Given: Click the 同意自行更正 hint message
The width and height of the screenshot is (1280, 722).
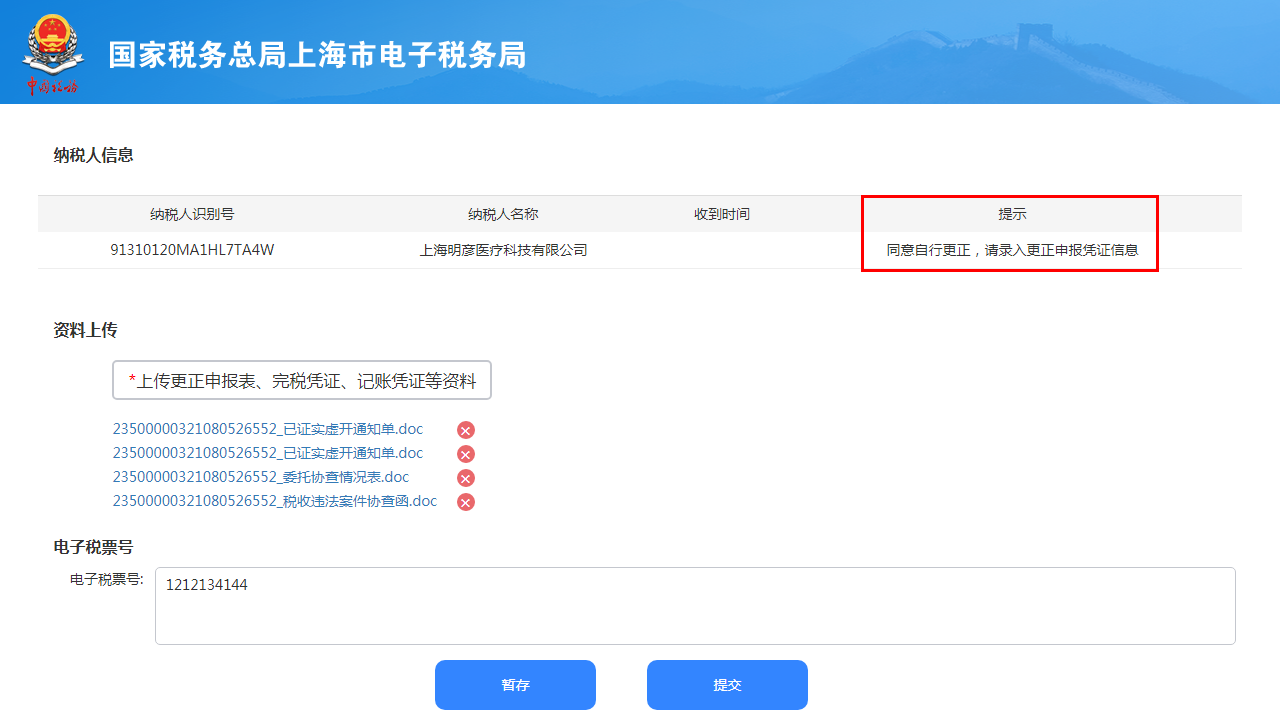Looking at the screenshot, I should click(1012, 250).
